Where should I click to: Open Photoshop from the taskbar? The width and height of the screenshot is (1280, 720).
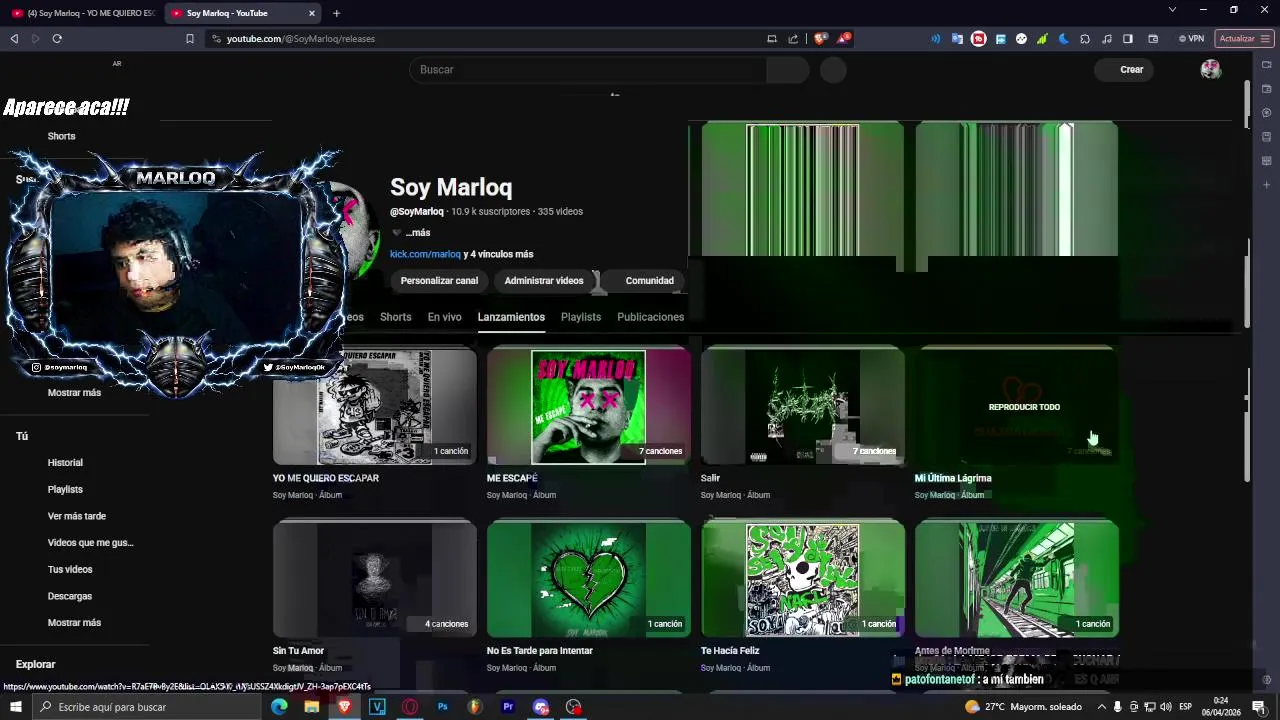442,707
